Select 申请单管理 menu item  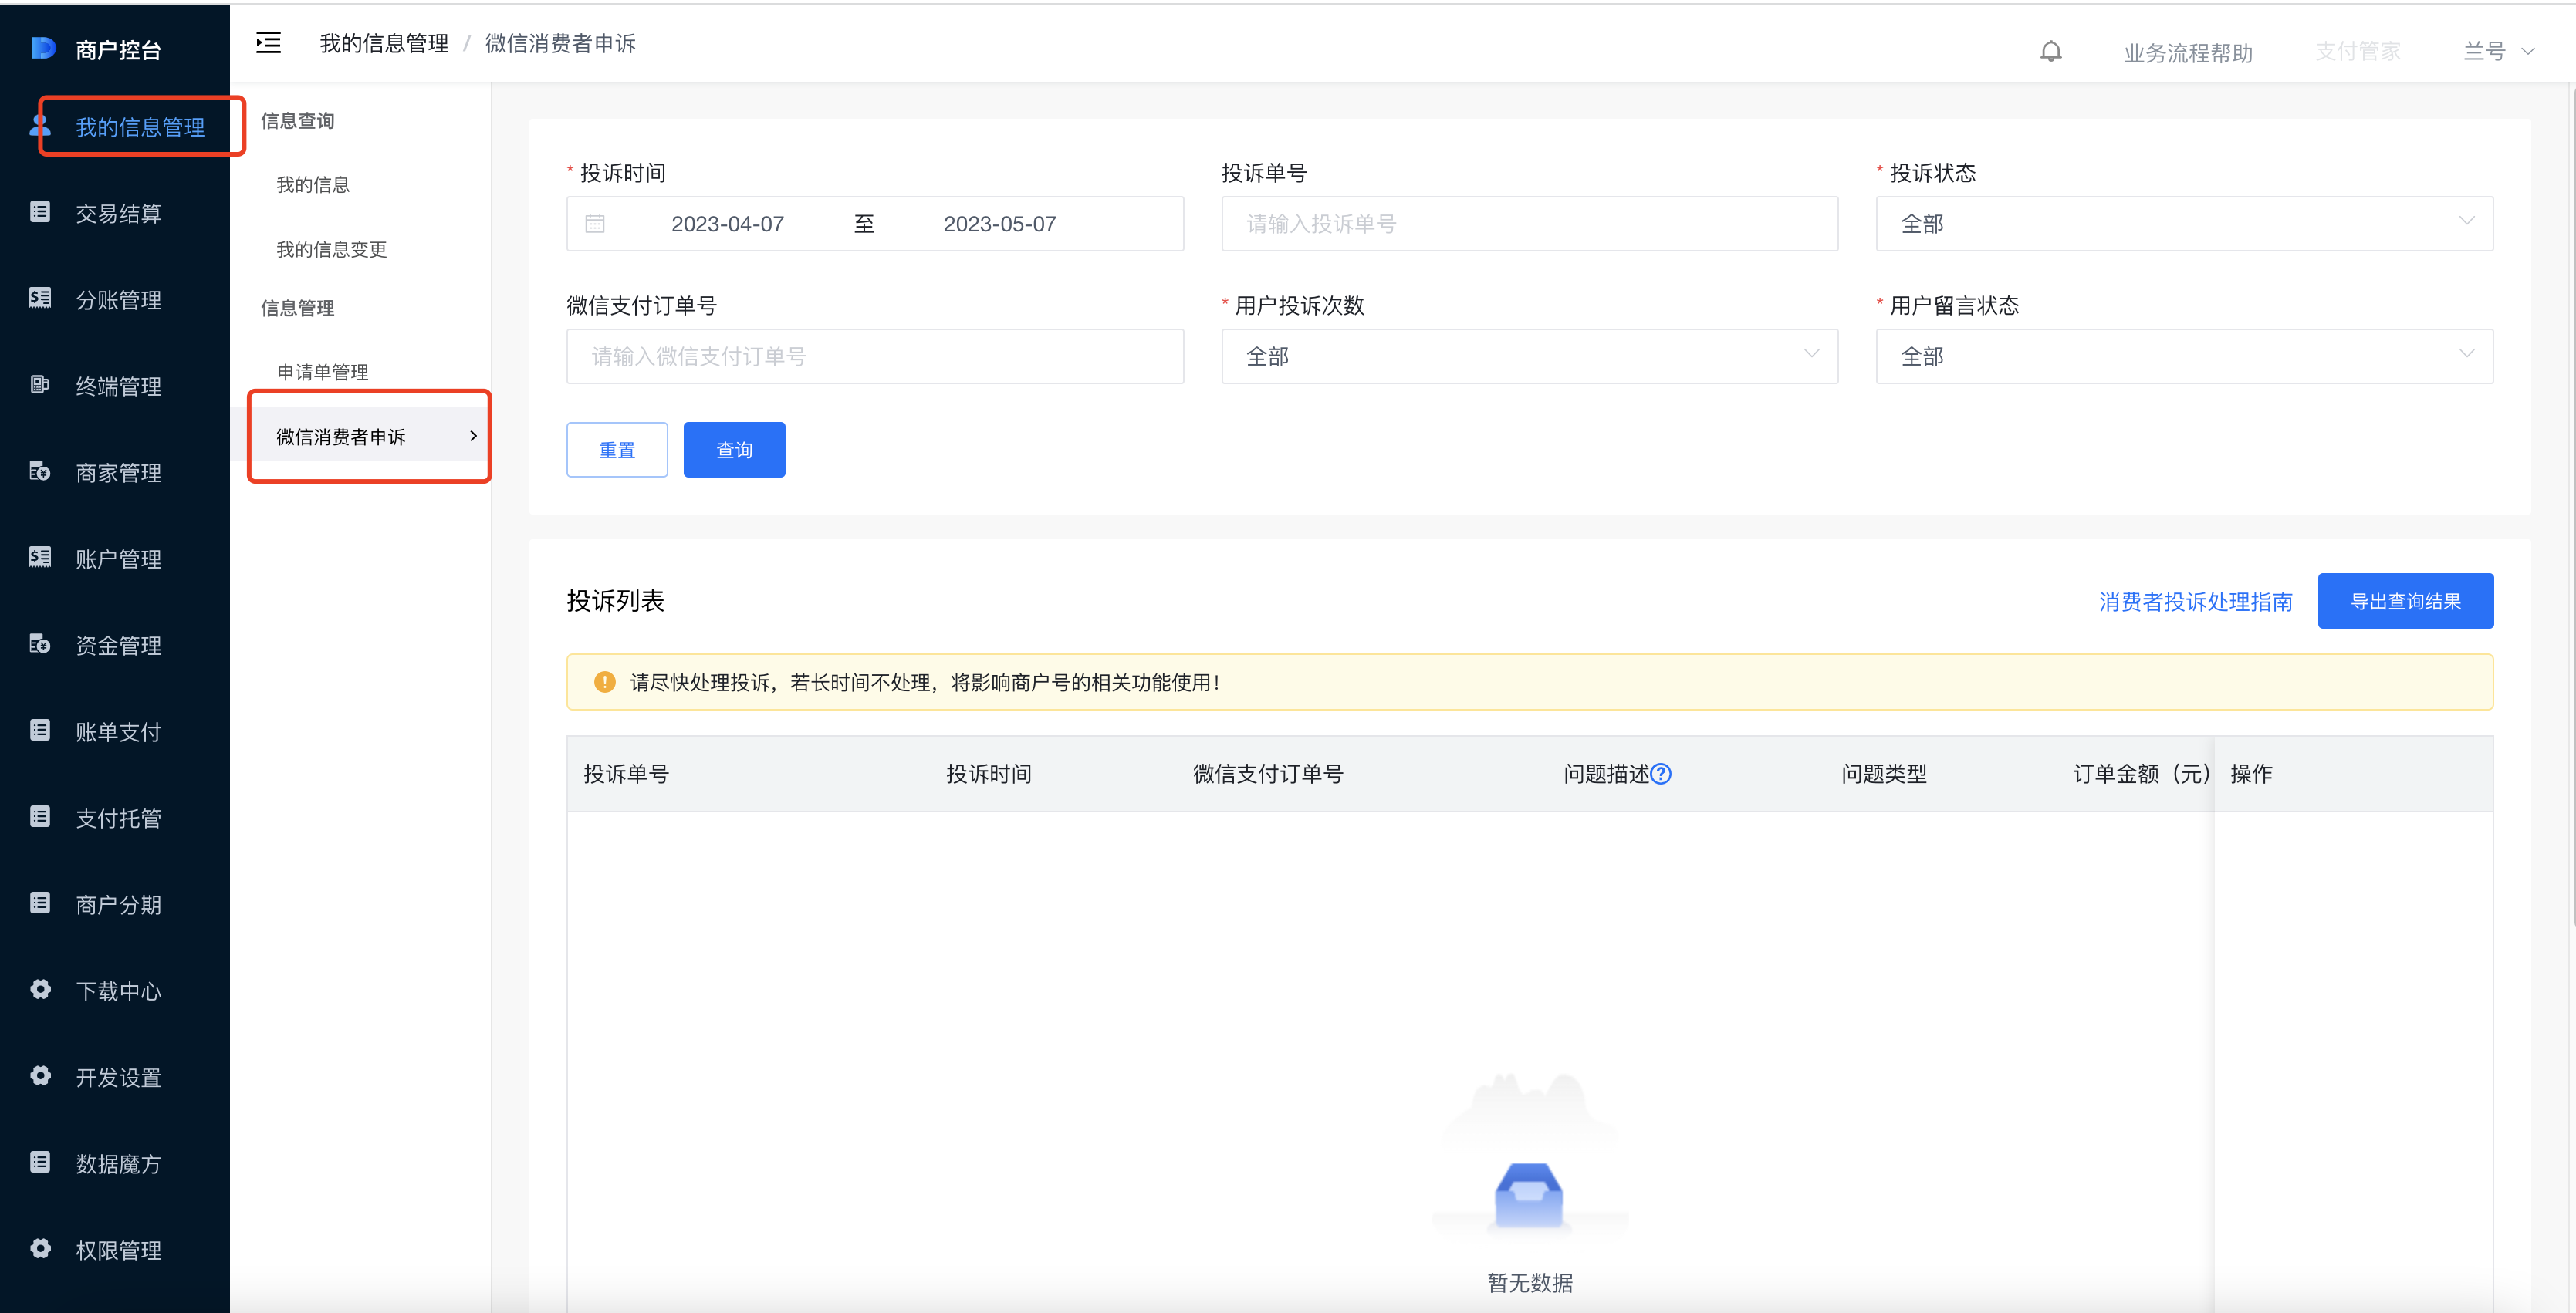pos(322,371)
